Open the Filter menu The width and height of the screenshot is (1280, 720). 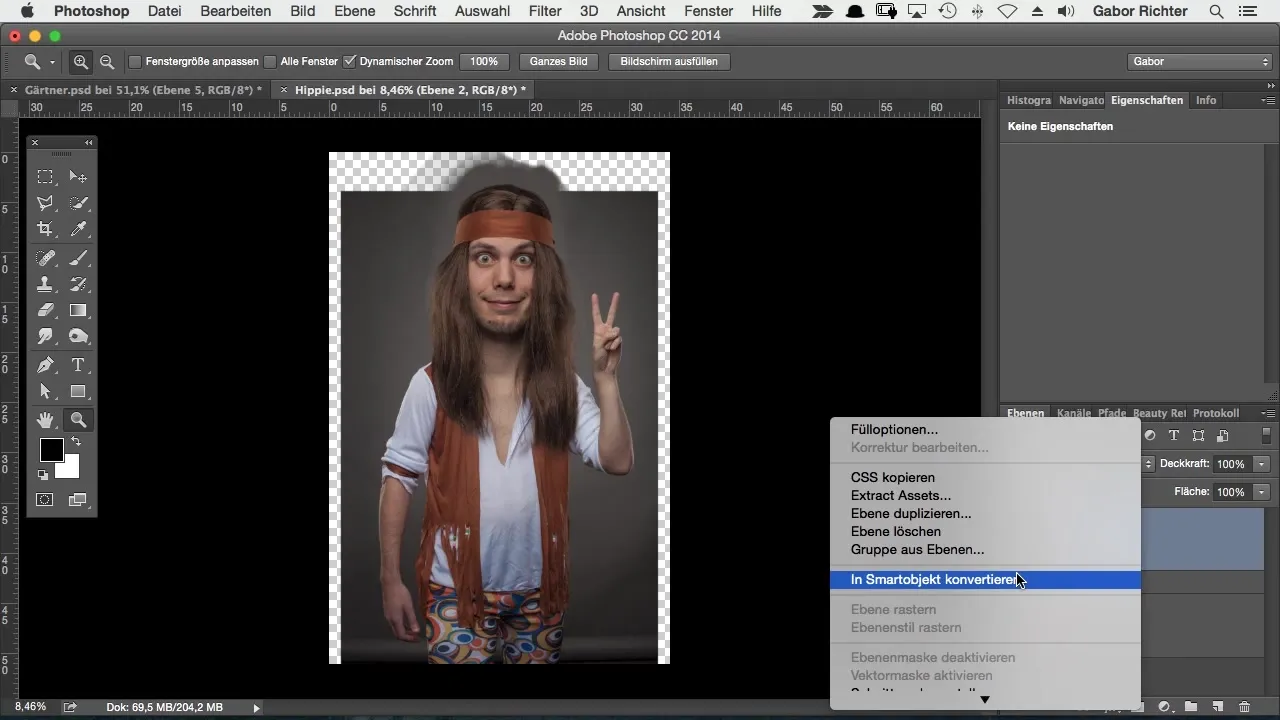544,11
